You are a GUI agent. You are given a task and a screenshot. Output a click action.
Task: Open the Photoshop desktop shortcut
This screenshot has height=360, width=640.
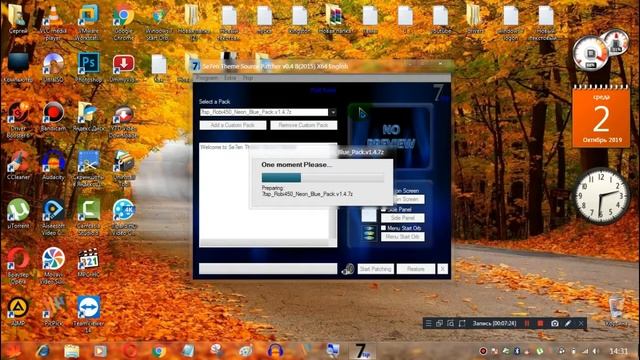pyautogui.click(x=89, y=68)
